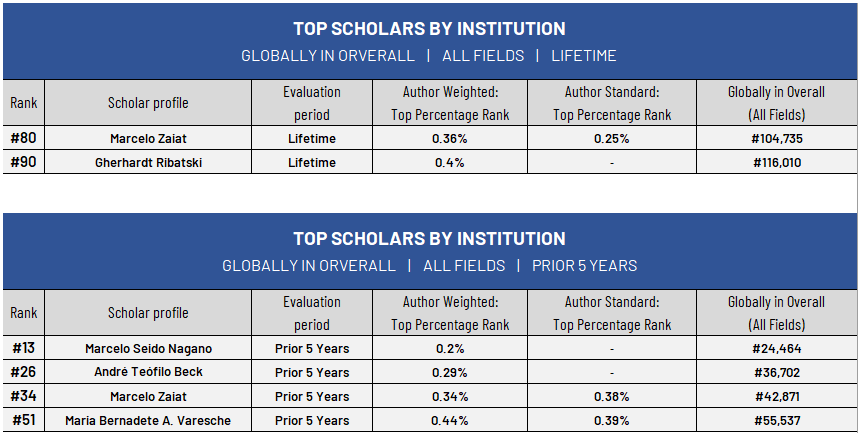This screenshot has width=861, height=435.
Task: Select the #13 rank cell
Action: coord(24,348)
